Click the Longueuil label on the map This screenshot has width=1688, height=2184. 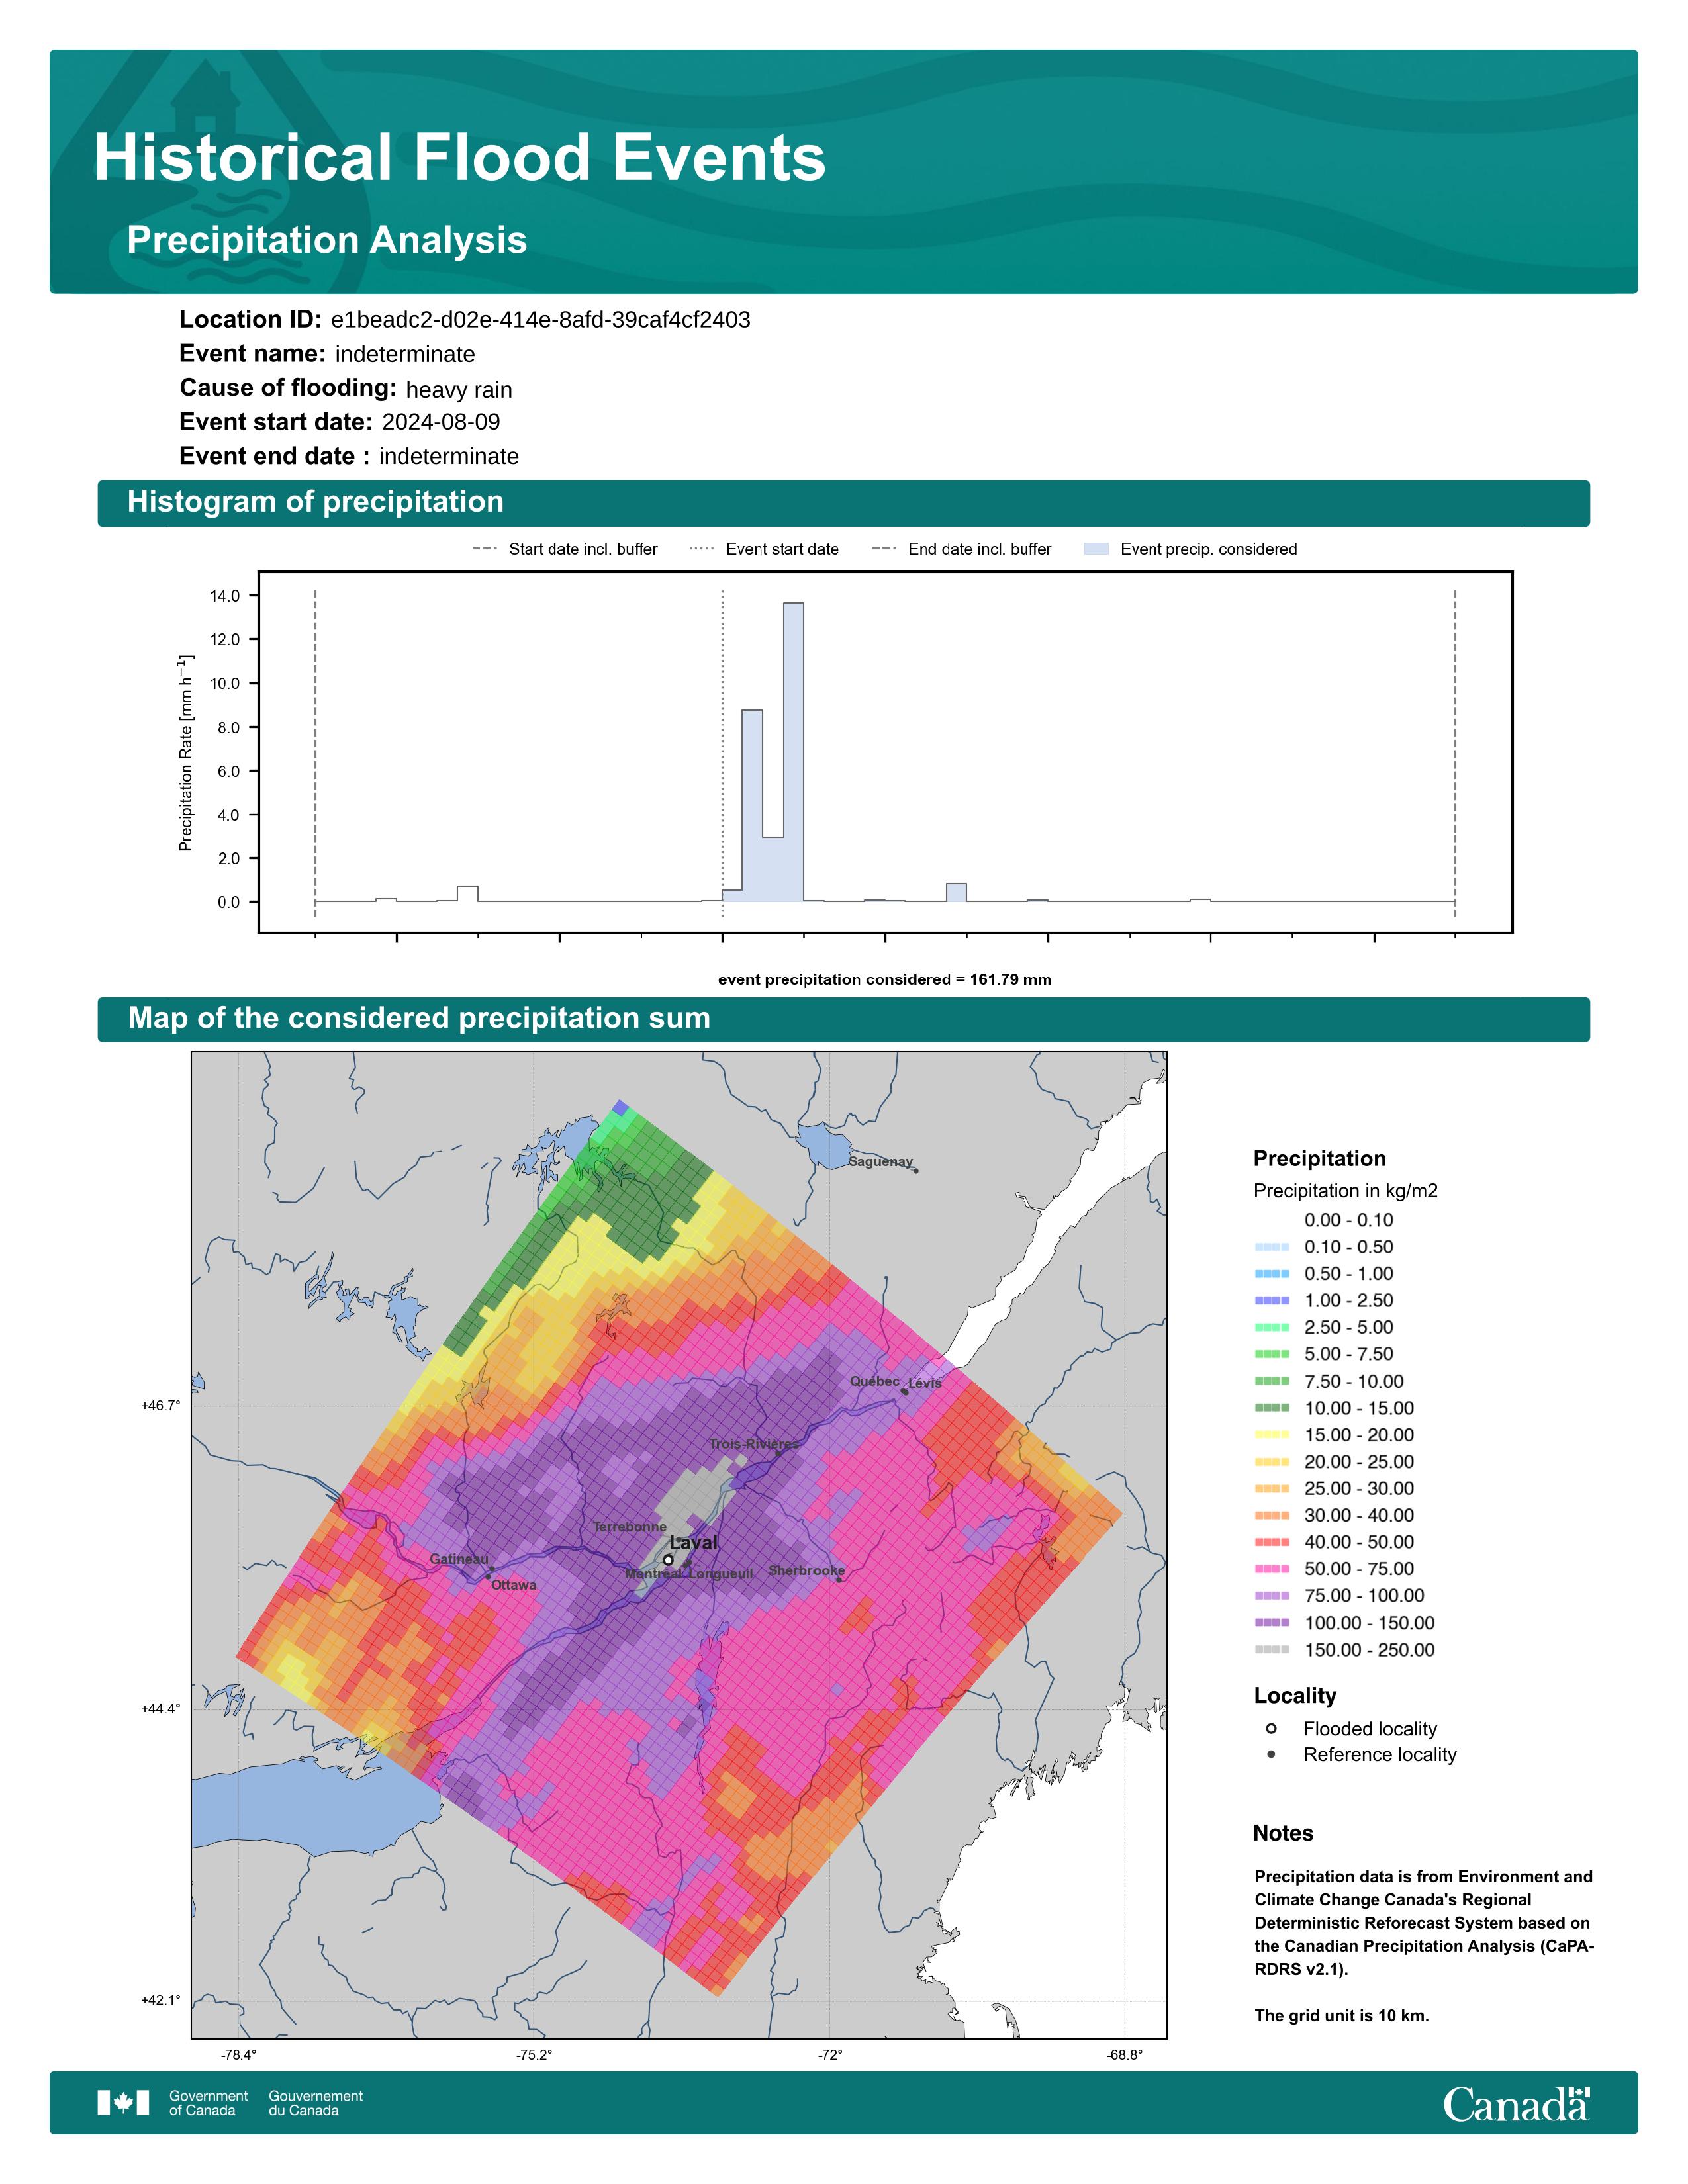(x=721, y=1574)
